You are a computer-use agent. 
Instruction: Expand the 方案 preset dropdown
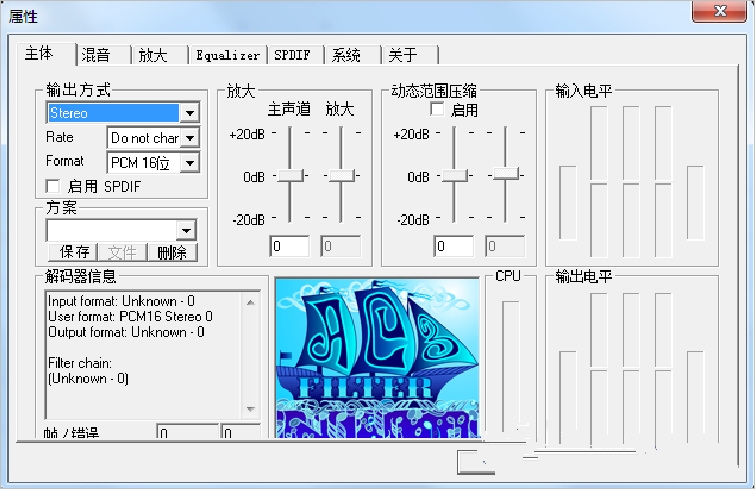186,231
